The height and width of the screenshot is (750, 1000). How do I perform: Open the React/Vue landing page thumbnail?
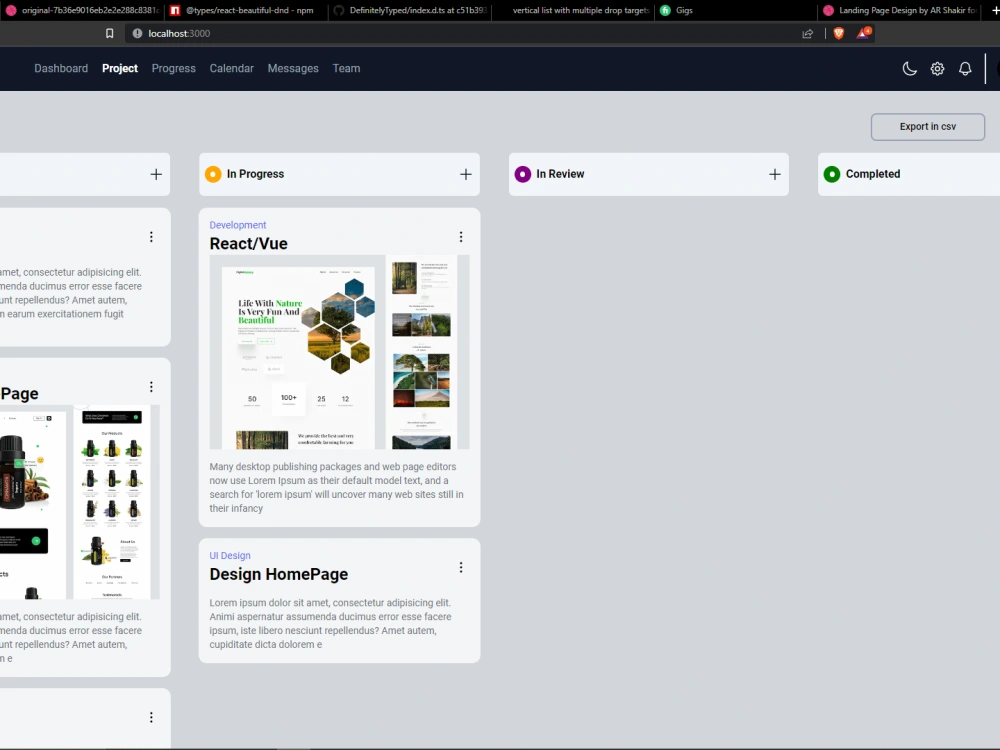[339, 352]
